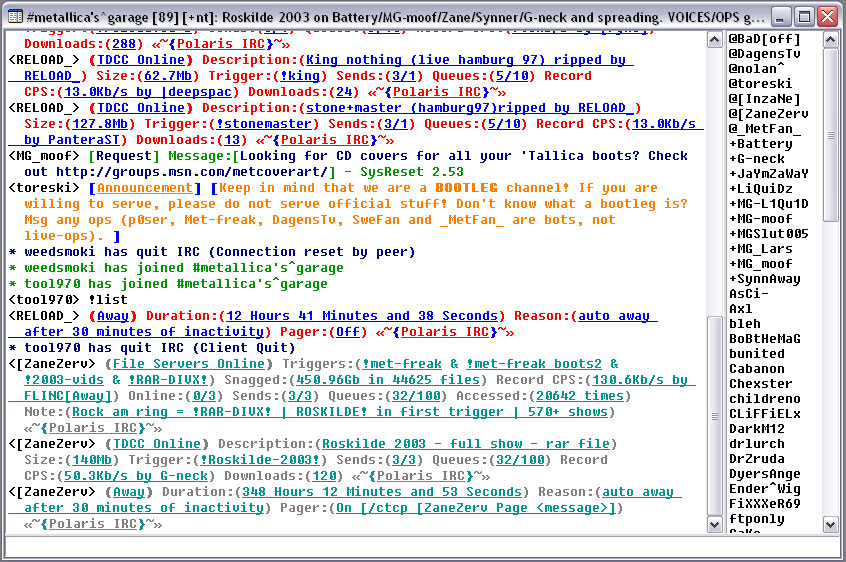The height and width of the screenshot is (562, 846).
Task: Click '12 Hours 41 Minutes and 38 Seconds' text
Action: [361, 316]
